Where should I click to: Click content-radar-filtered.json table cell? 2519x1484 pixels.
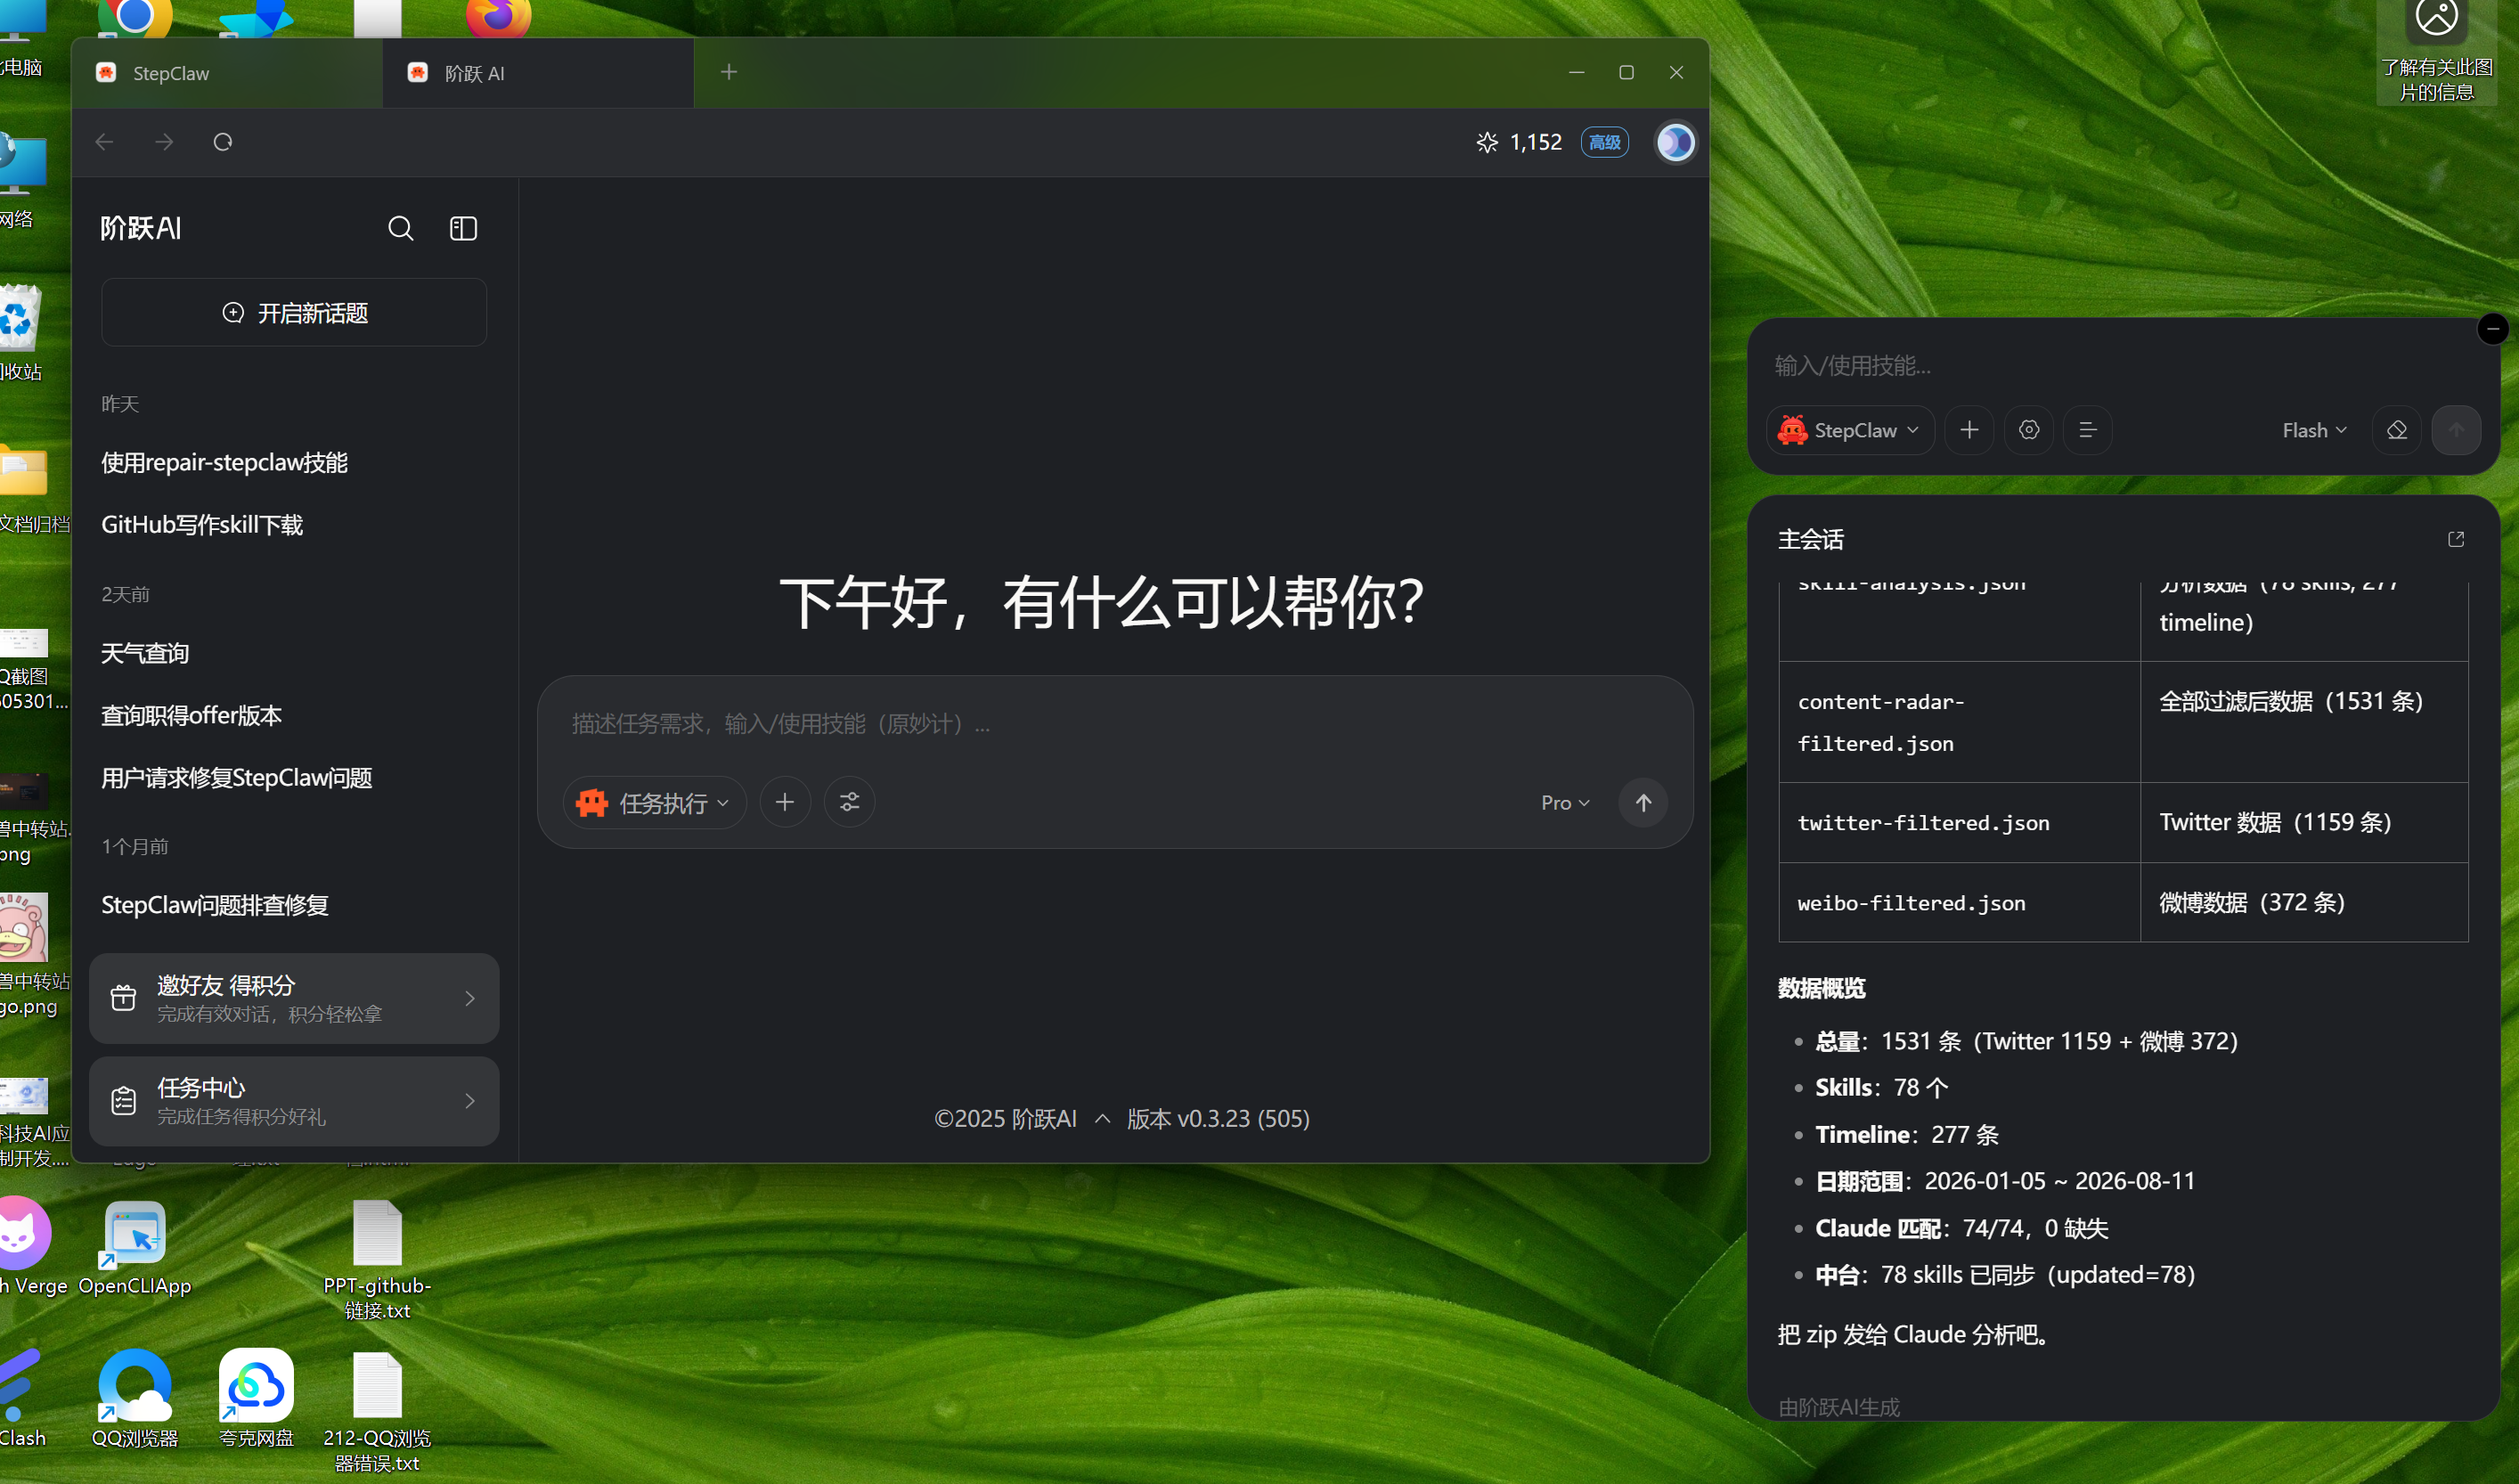pyautogui.click(x=1959, y=722)
